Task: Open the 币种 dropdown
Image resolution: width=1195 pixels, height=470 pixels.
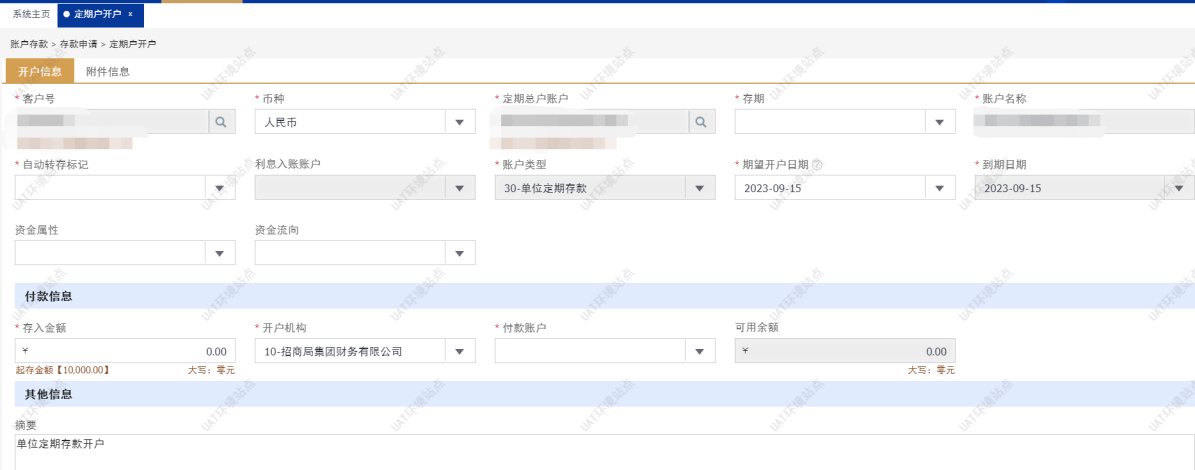Action: click(459, 122)
